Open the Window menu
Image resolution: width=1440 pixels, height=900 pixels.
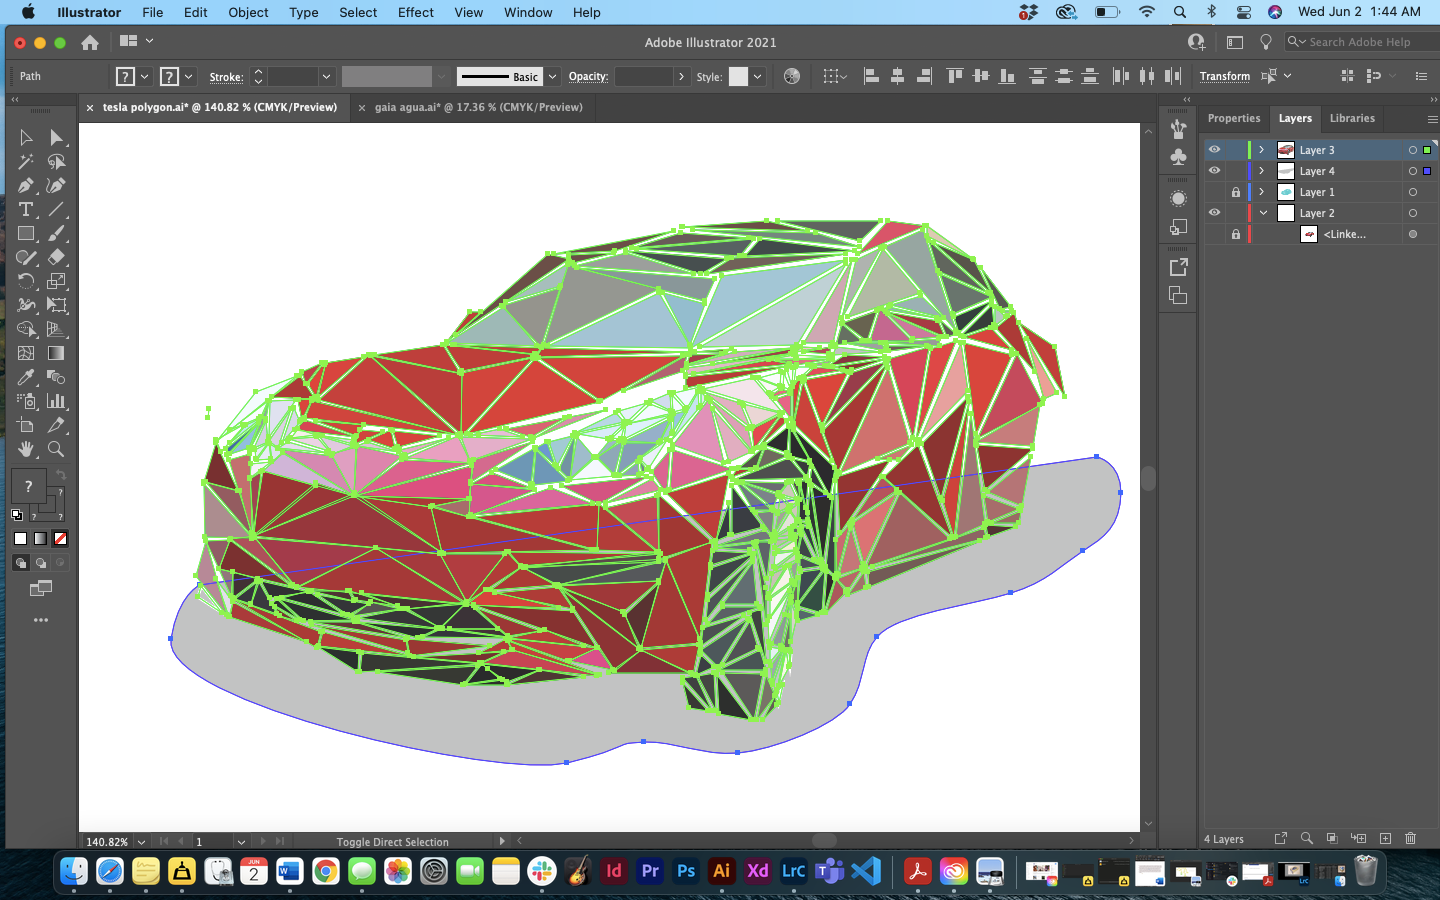click(528, 12)
